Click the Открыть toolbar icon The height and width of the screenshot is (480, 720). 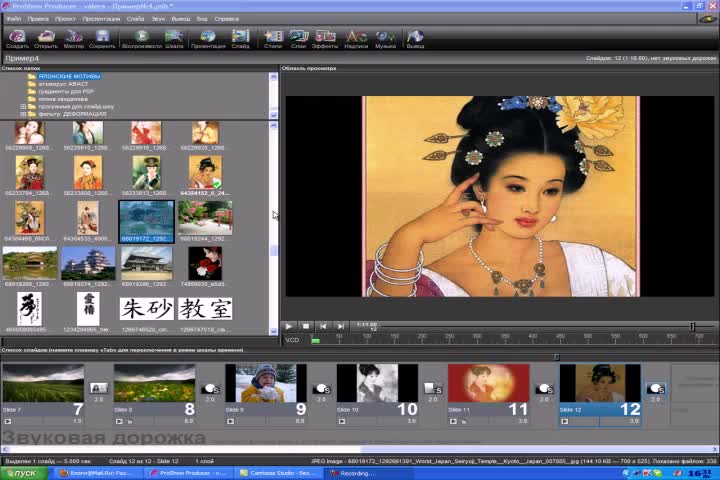click(45, 39)
